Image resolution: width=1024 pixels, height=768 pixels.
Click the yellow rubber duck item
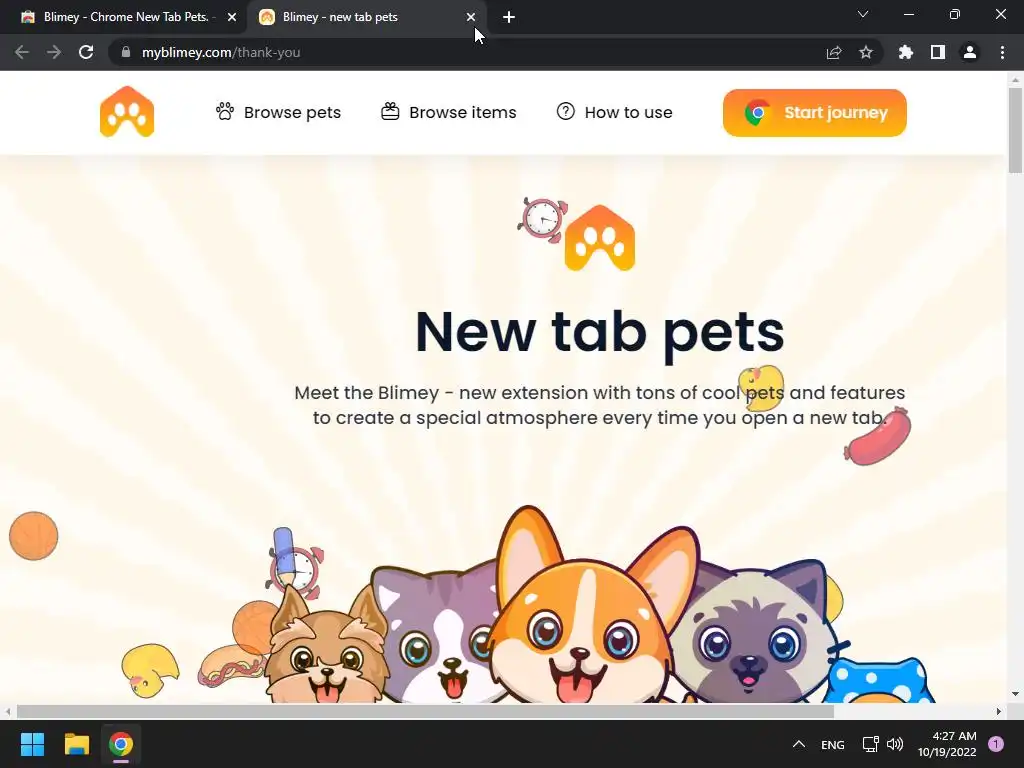pyautogui.click(x=150, y=669)
